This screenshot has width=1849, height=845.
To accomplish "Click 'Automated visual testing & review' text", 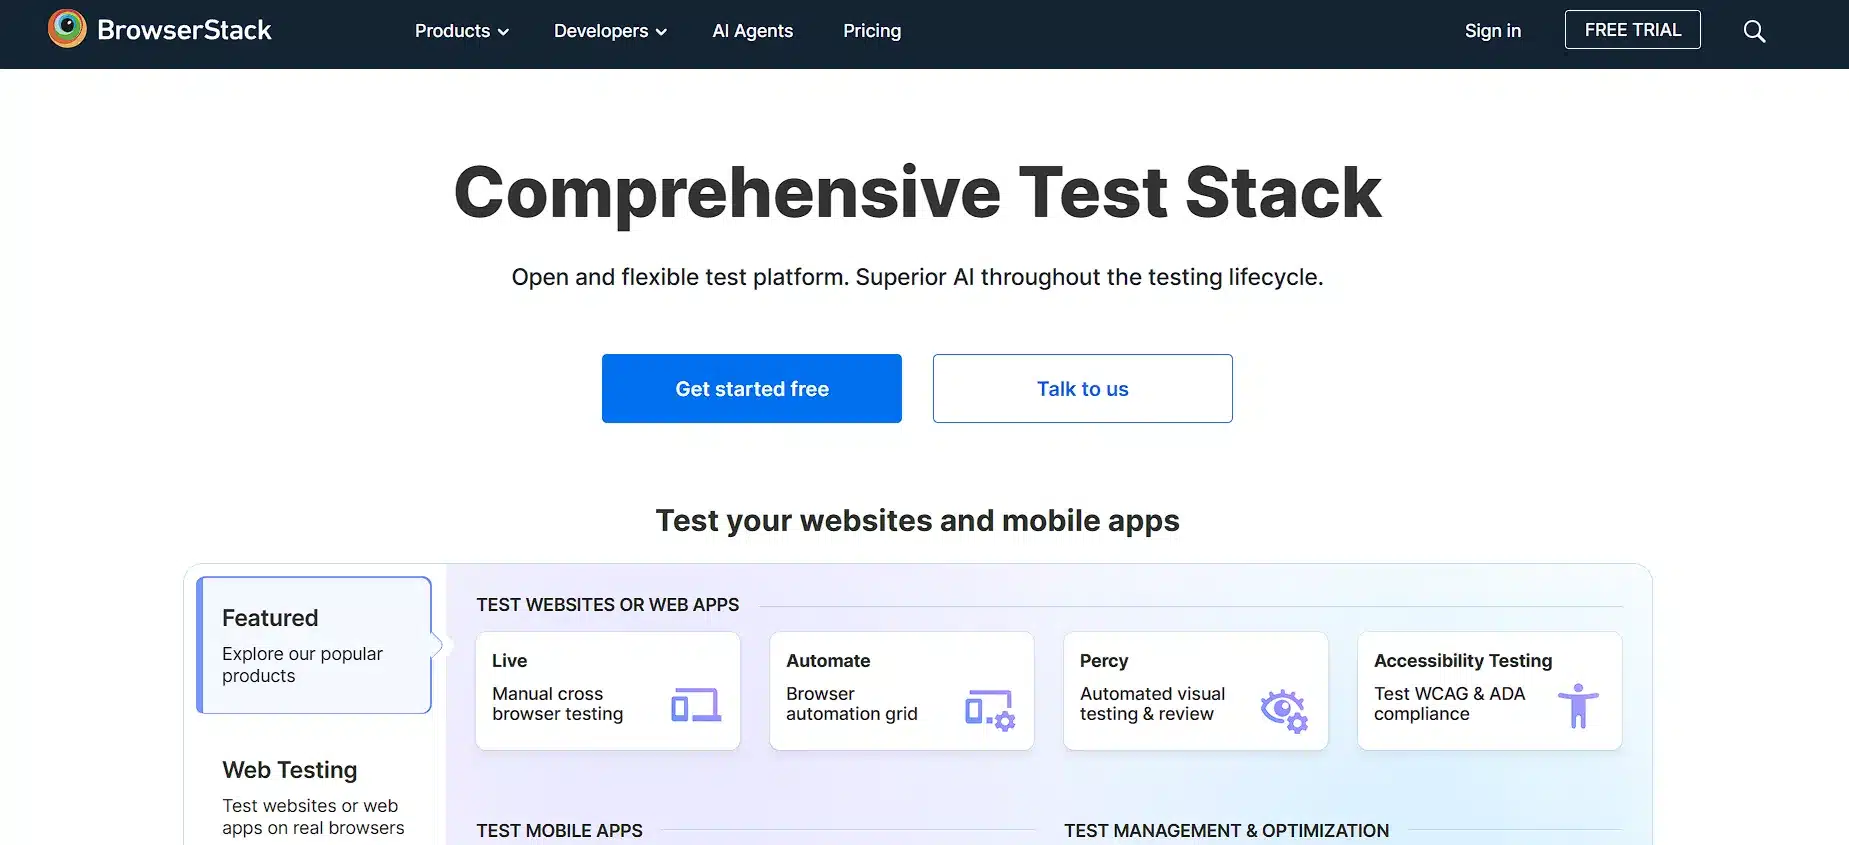I will coord(1152,704).
